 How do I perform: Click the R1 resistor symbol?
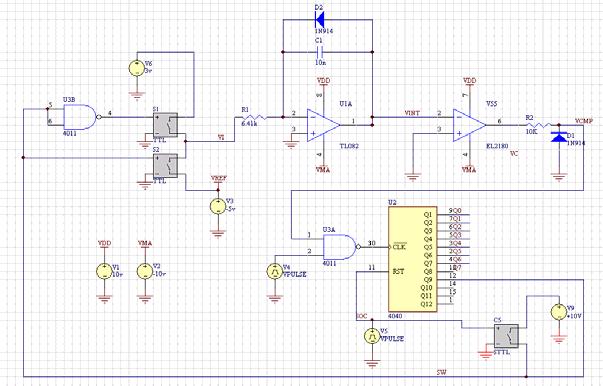tap(254, 117)
